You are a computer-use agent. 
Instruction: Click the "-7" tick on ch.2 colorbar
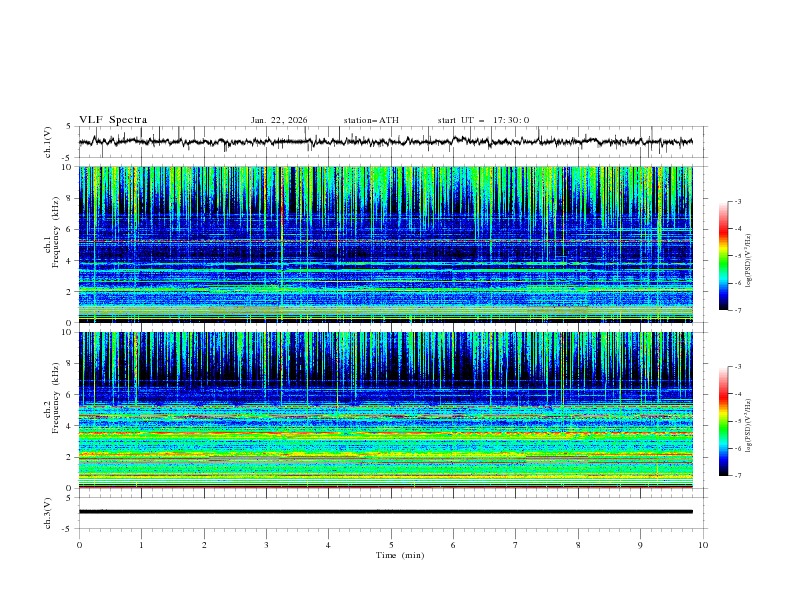(x=738, y=476)
